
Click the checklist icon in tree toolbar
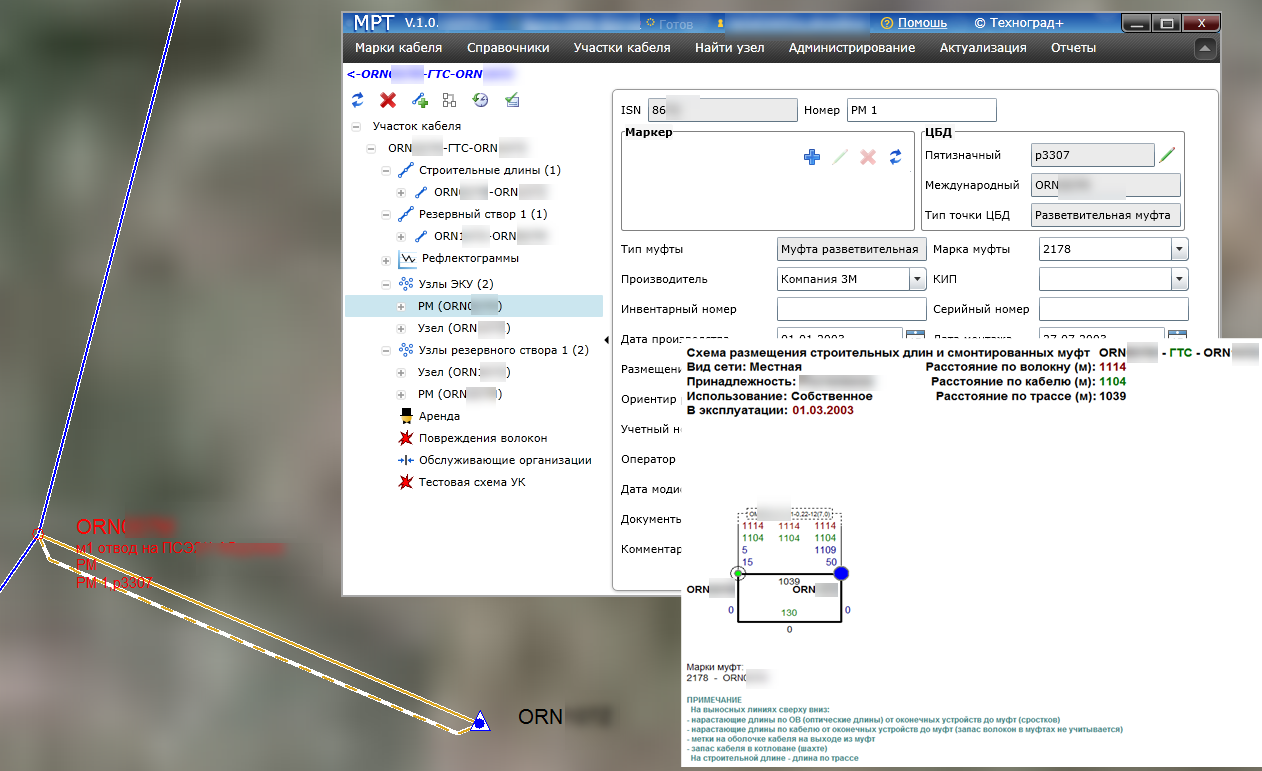(x=511, y=100)
